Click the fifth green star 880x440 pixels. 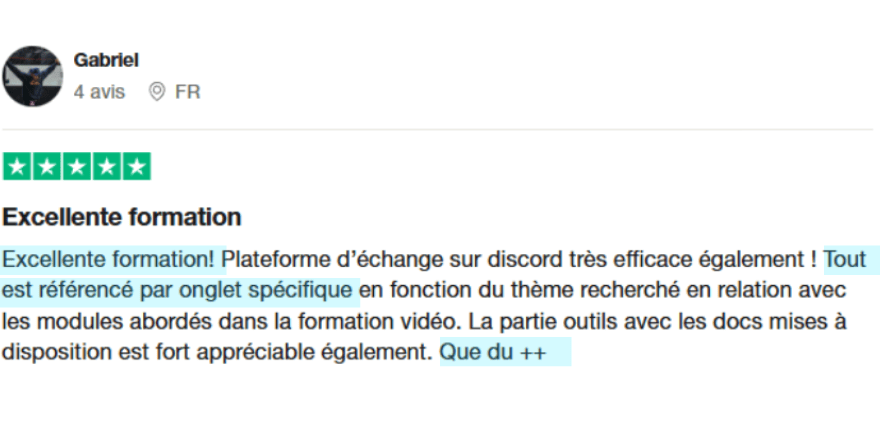click(136, 167)
